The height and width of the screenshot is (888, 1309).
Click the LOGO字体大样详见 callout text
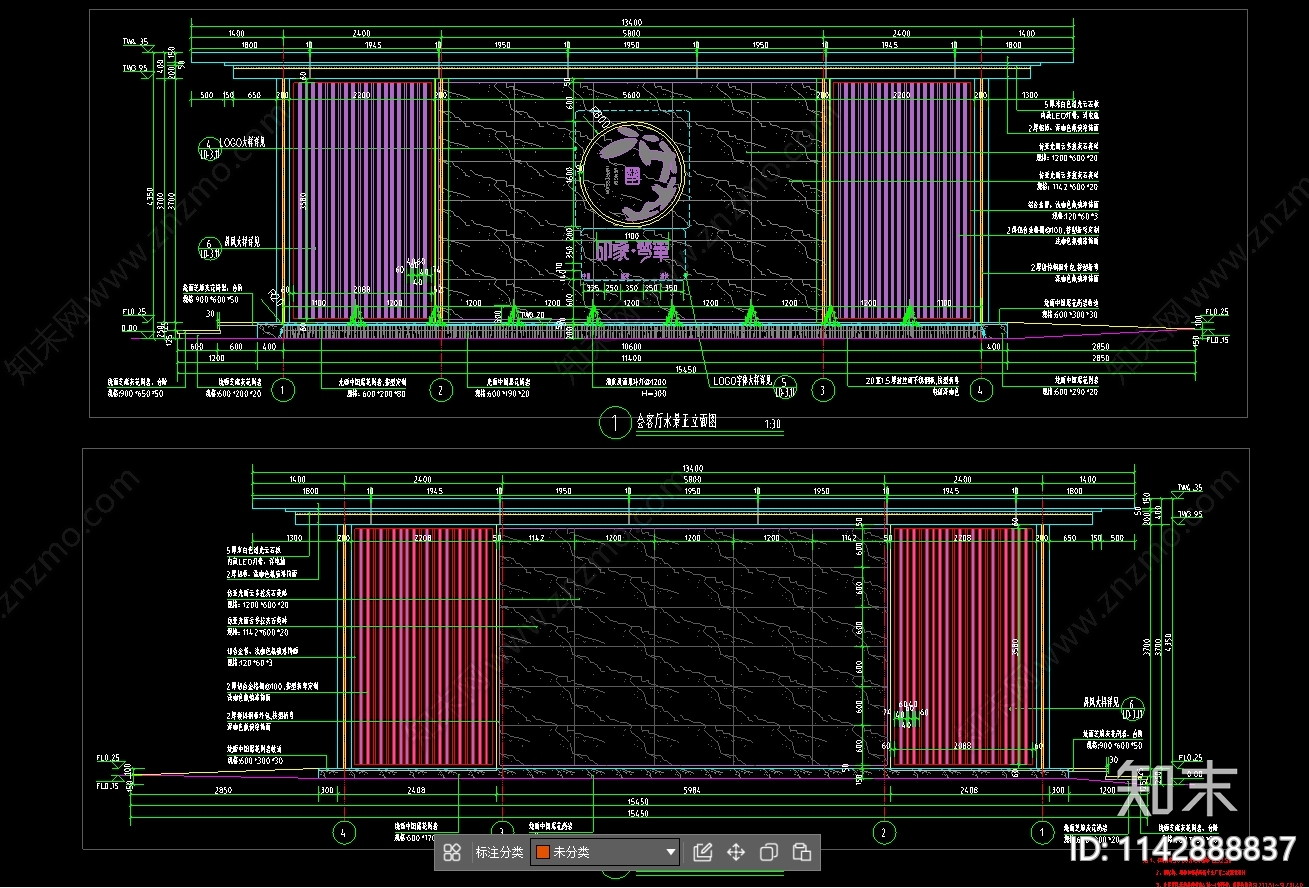741,381
